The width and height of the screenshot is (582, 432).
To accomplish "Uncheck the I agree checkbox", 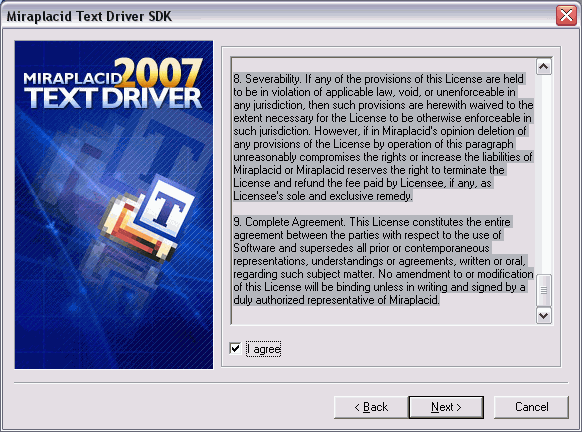I will coord(235,348).
